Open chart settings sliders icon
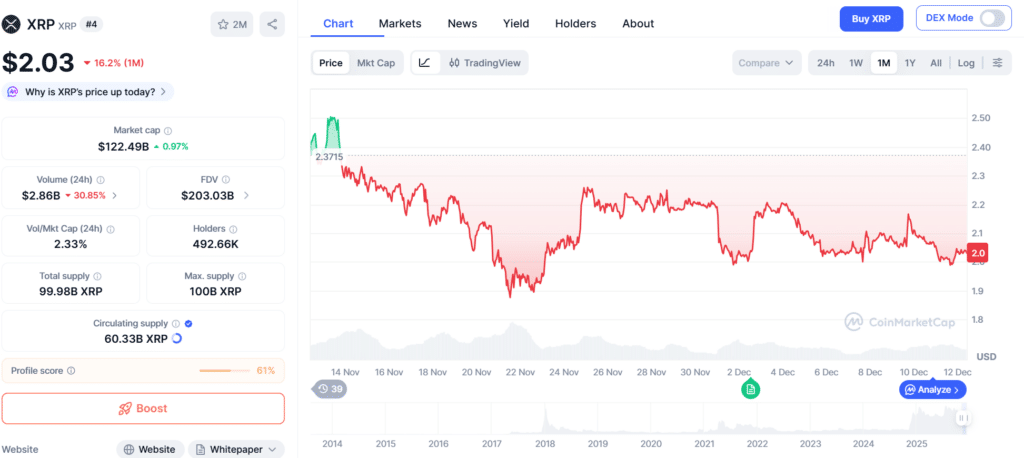The image size is (1024, 458). pyautogui.click(x=998, y=63)
